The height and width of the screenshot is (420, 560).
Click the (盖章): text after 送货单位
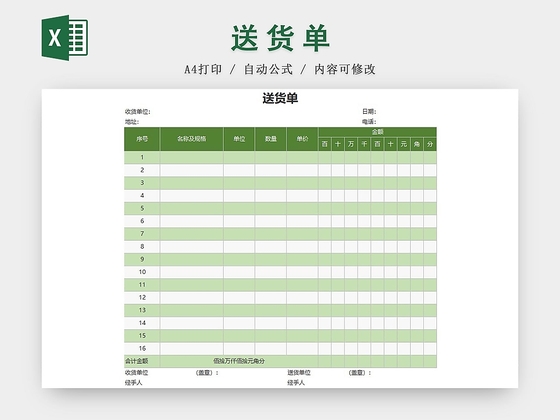[360, 373]
